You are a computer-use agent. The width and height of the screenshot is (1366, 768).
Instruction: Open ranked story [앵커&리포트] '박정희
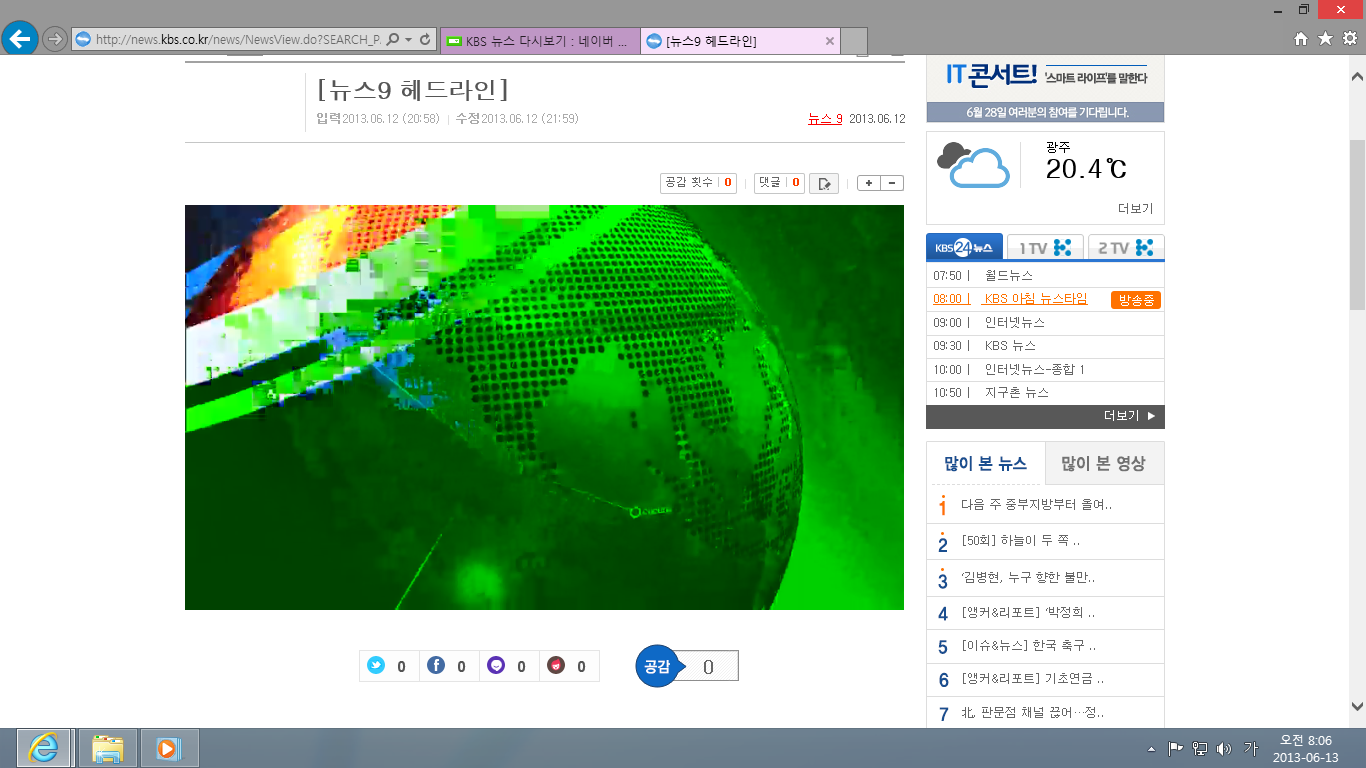point(1028,613)
